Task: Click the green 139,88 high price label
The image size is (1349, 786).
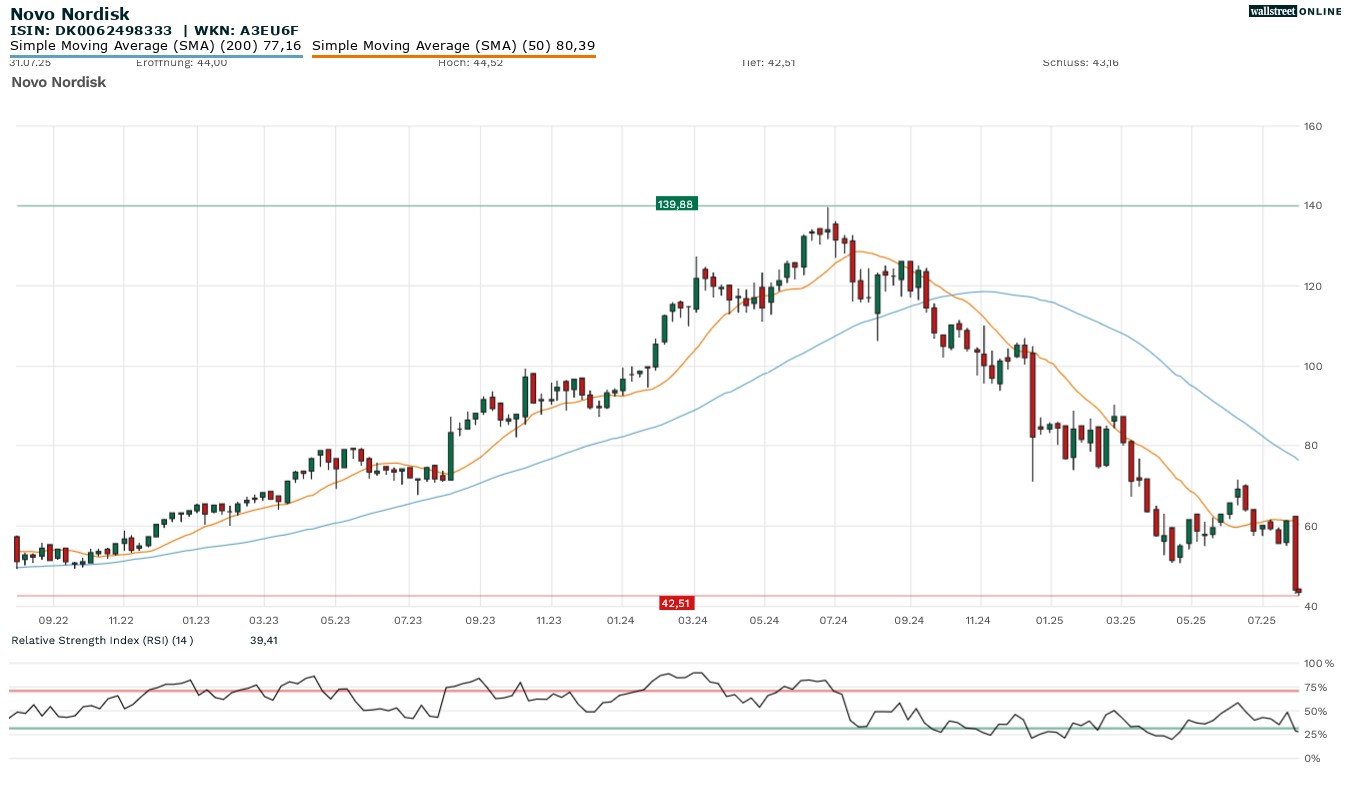Action: [675, 204]
